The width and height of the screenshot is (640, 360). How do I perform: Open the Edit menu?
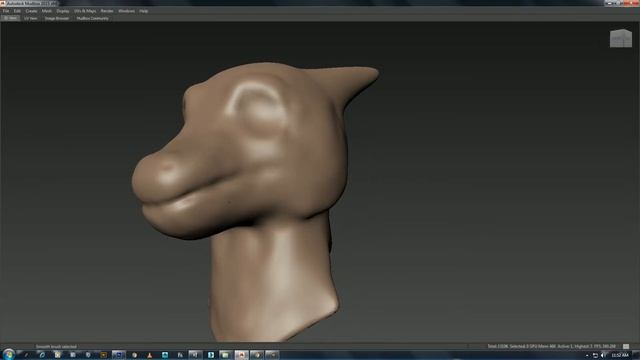click(17, 11)
